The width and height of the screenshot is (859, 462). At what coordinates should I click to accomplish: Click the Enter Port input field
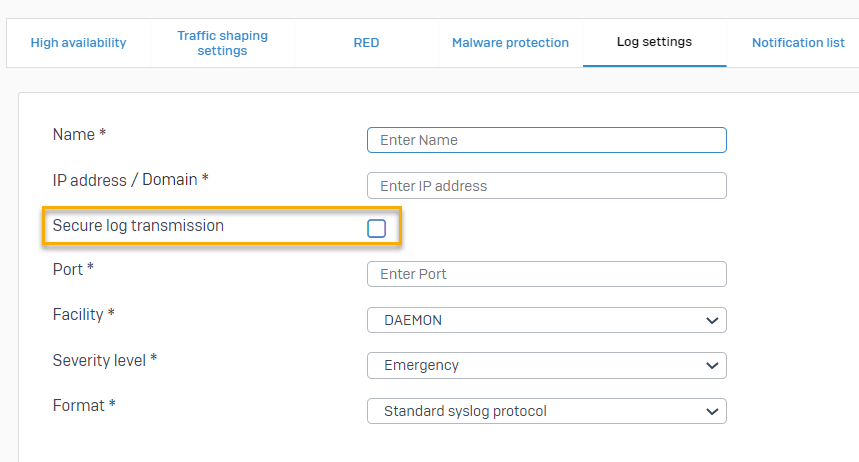pos(547,274)
